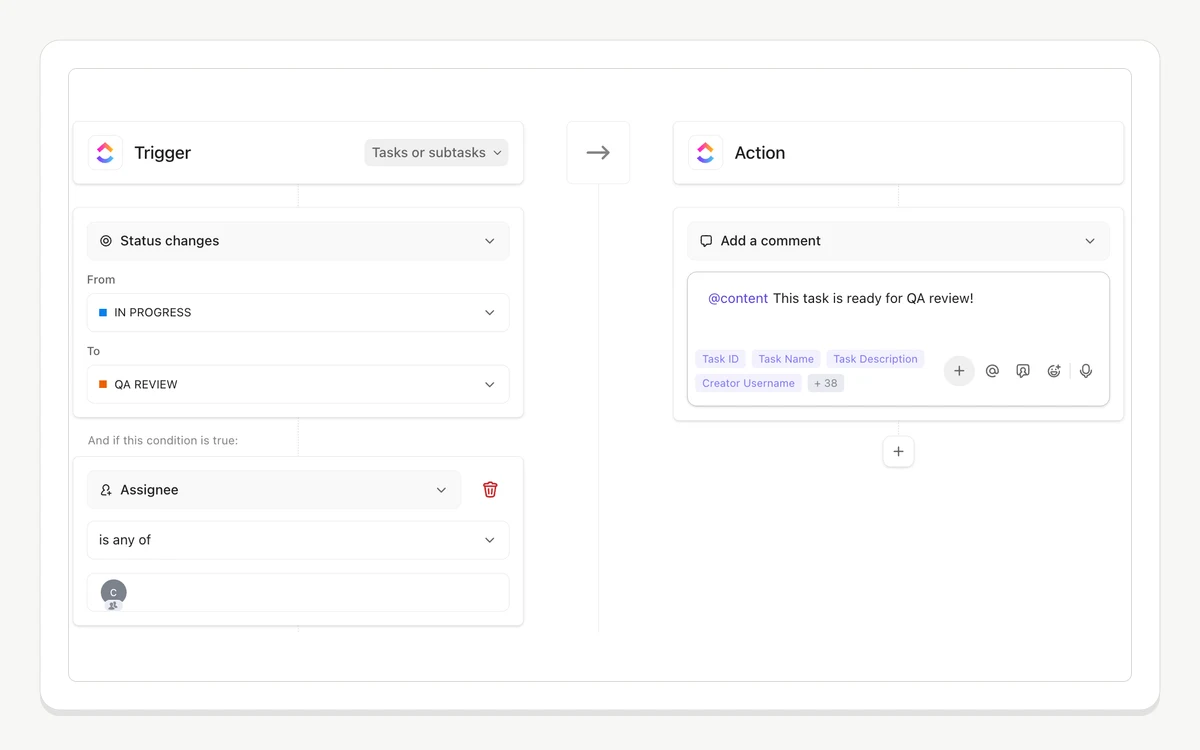
Task: Click the ClickUp logo in the Action header
Action: [x=705, y=153]
